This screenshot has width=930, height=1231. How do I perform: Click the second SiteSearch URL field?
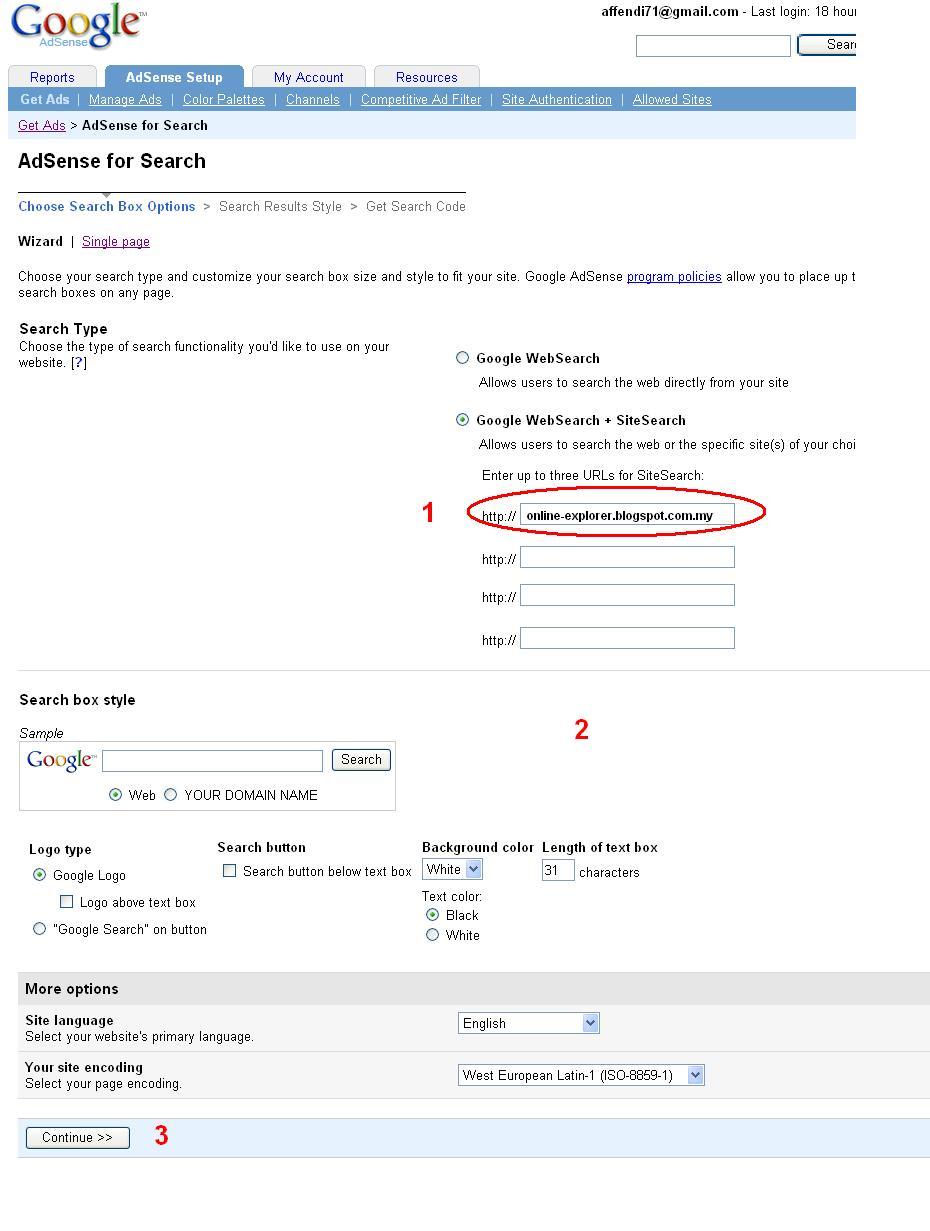[x=627, y=557]
